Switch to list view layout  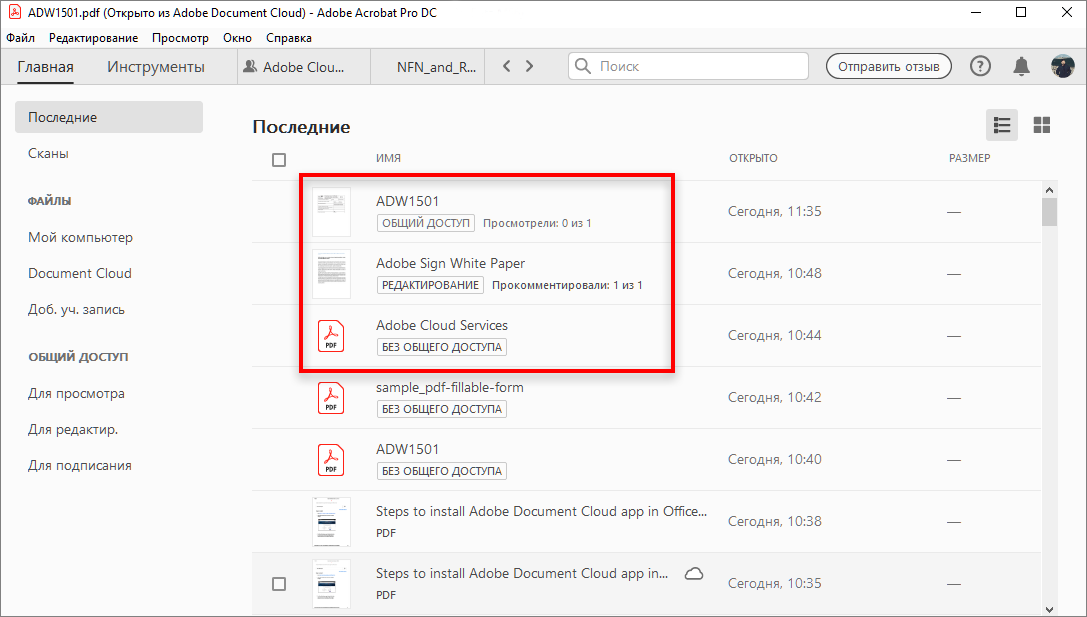point(1002,125)
